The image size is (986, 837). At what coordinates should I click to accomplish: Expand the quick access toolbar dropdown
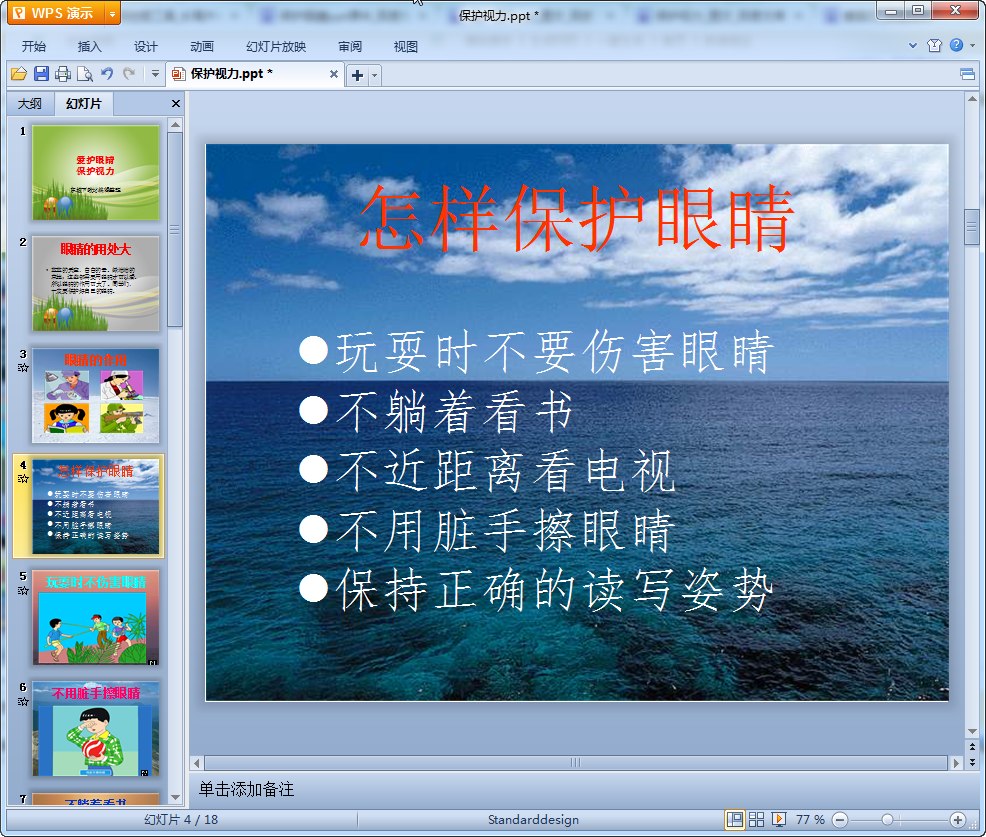(x=155, y=74)
